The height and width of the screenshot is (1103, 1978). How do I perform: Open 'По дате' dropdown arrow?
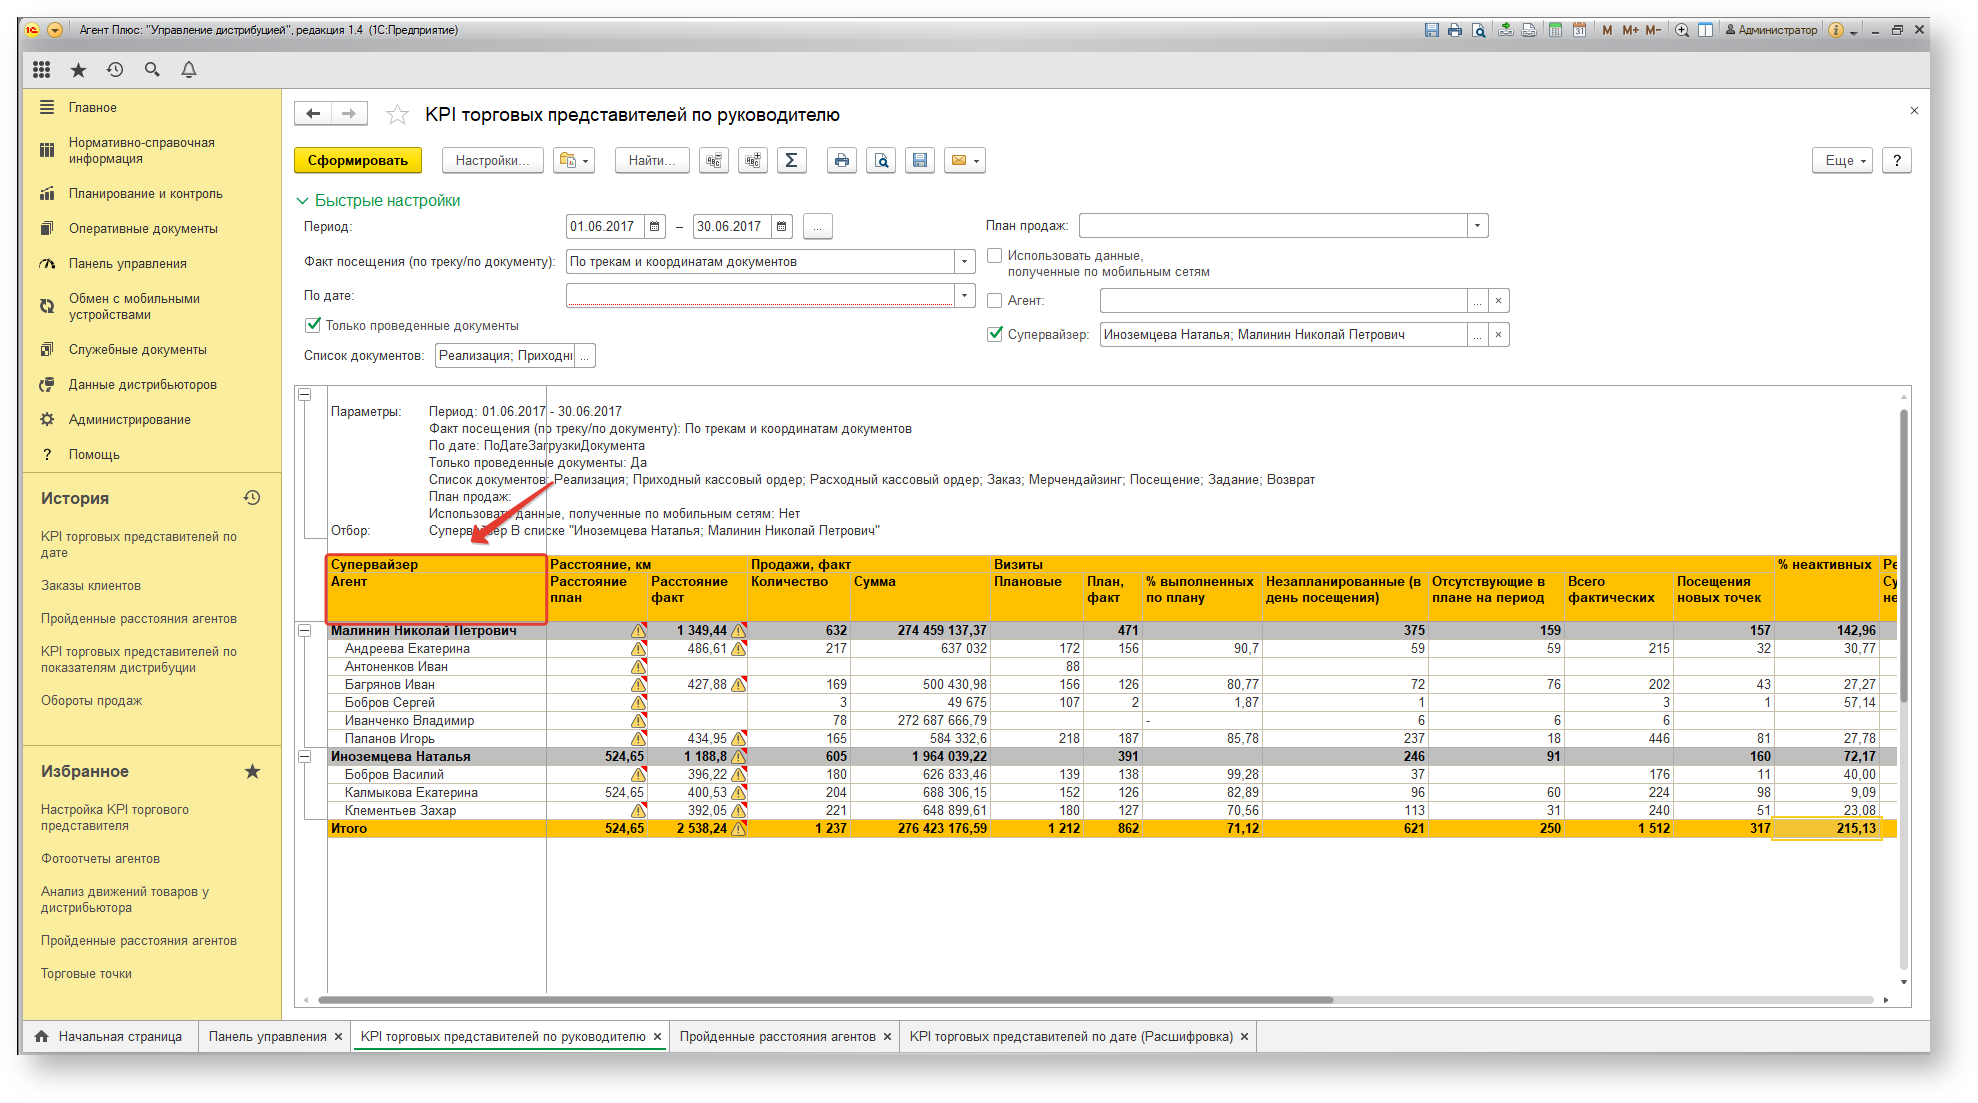coord(964,295)
